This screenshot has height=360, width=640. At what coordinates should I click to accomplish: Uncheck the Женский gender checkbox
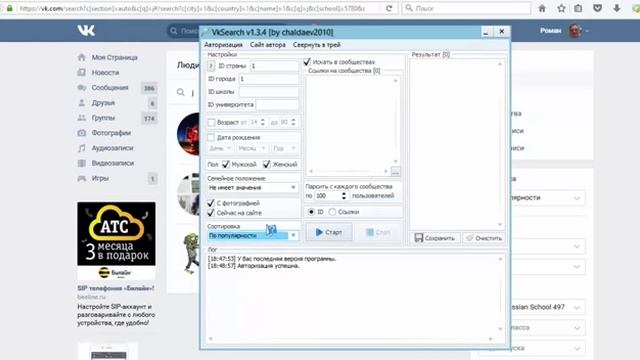tap(267, 164)
